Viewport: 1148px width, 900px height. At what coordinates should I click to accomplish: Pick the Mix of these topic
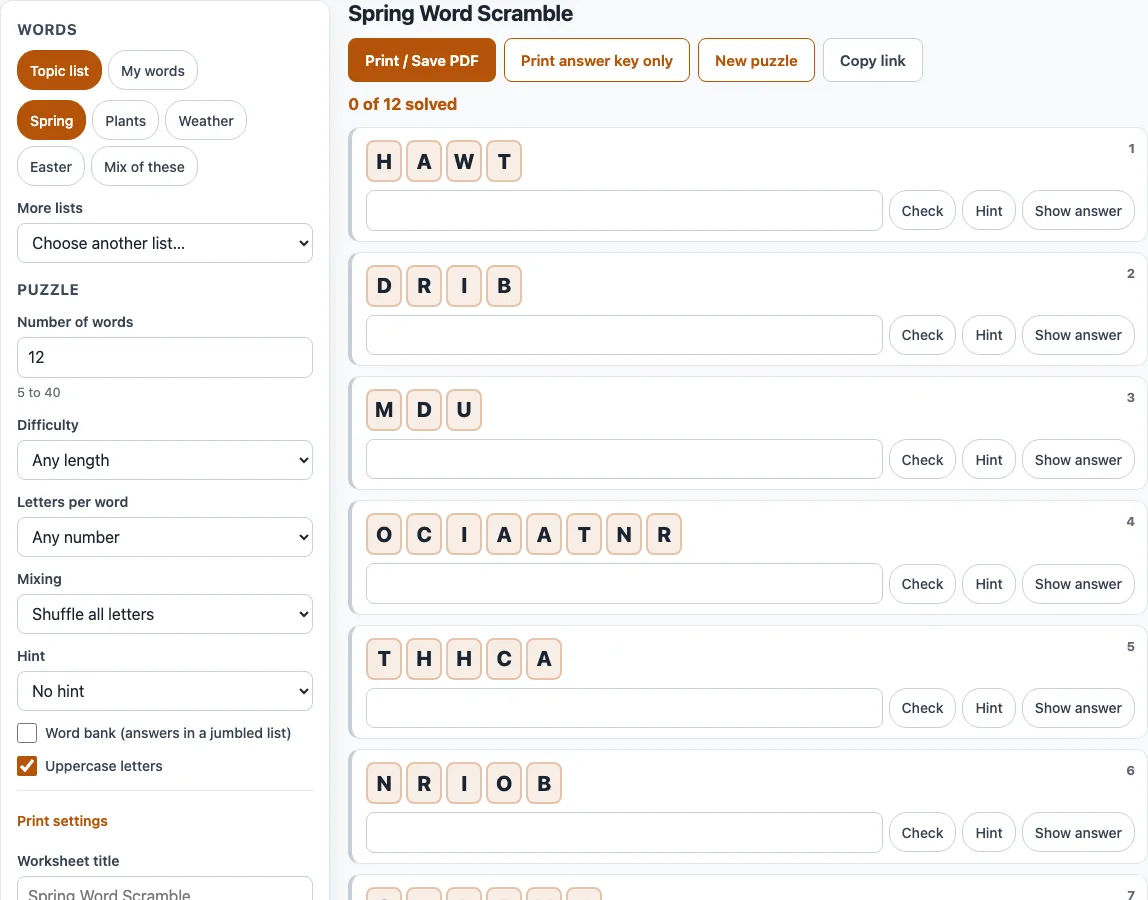click(144, 166)
